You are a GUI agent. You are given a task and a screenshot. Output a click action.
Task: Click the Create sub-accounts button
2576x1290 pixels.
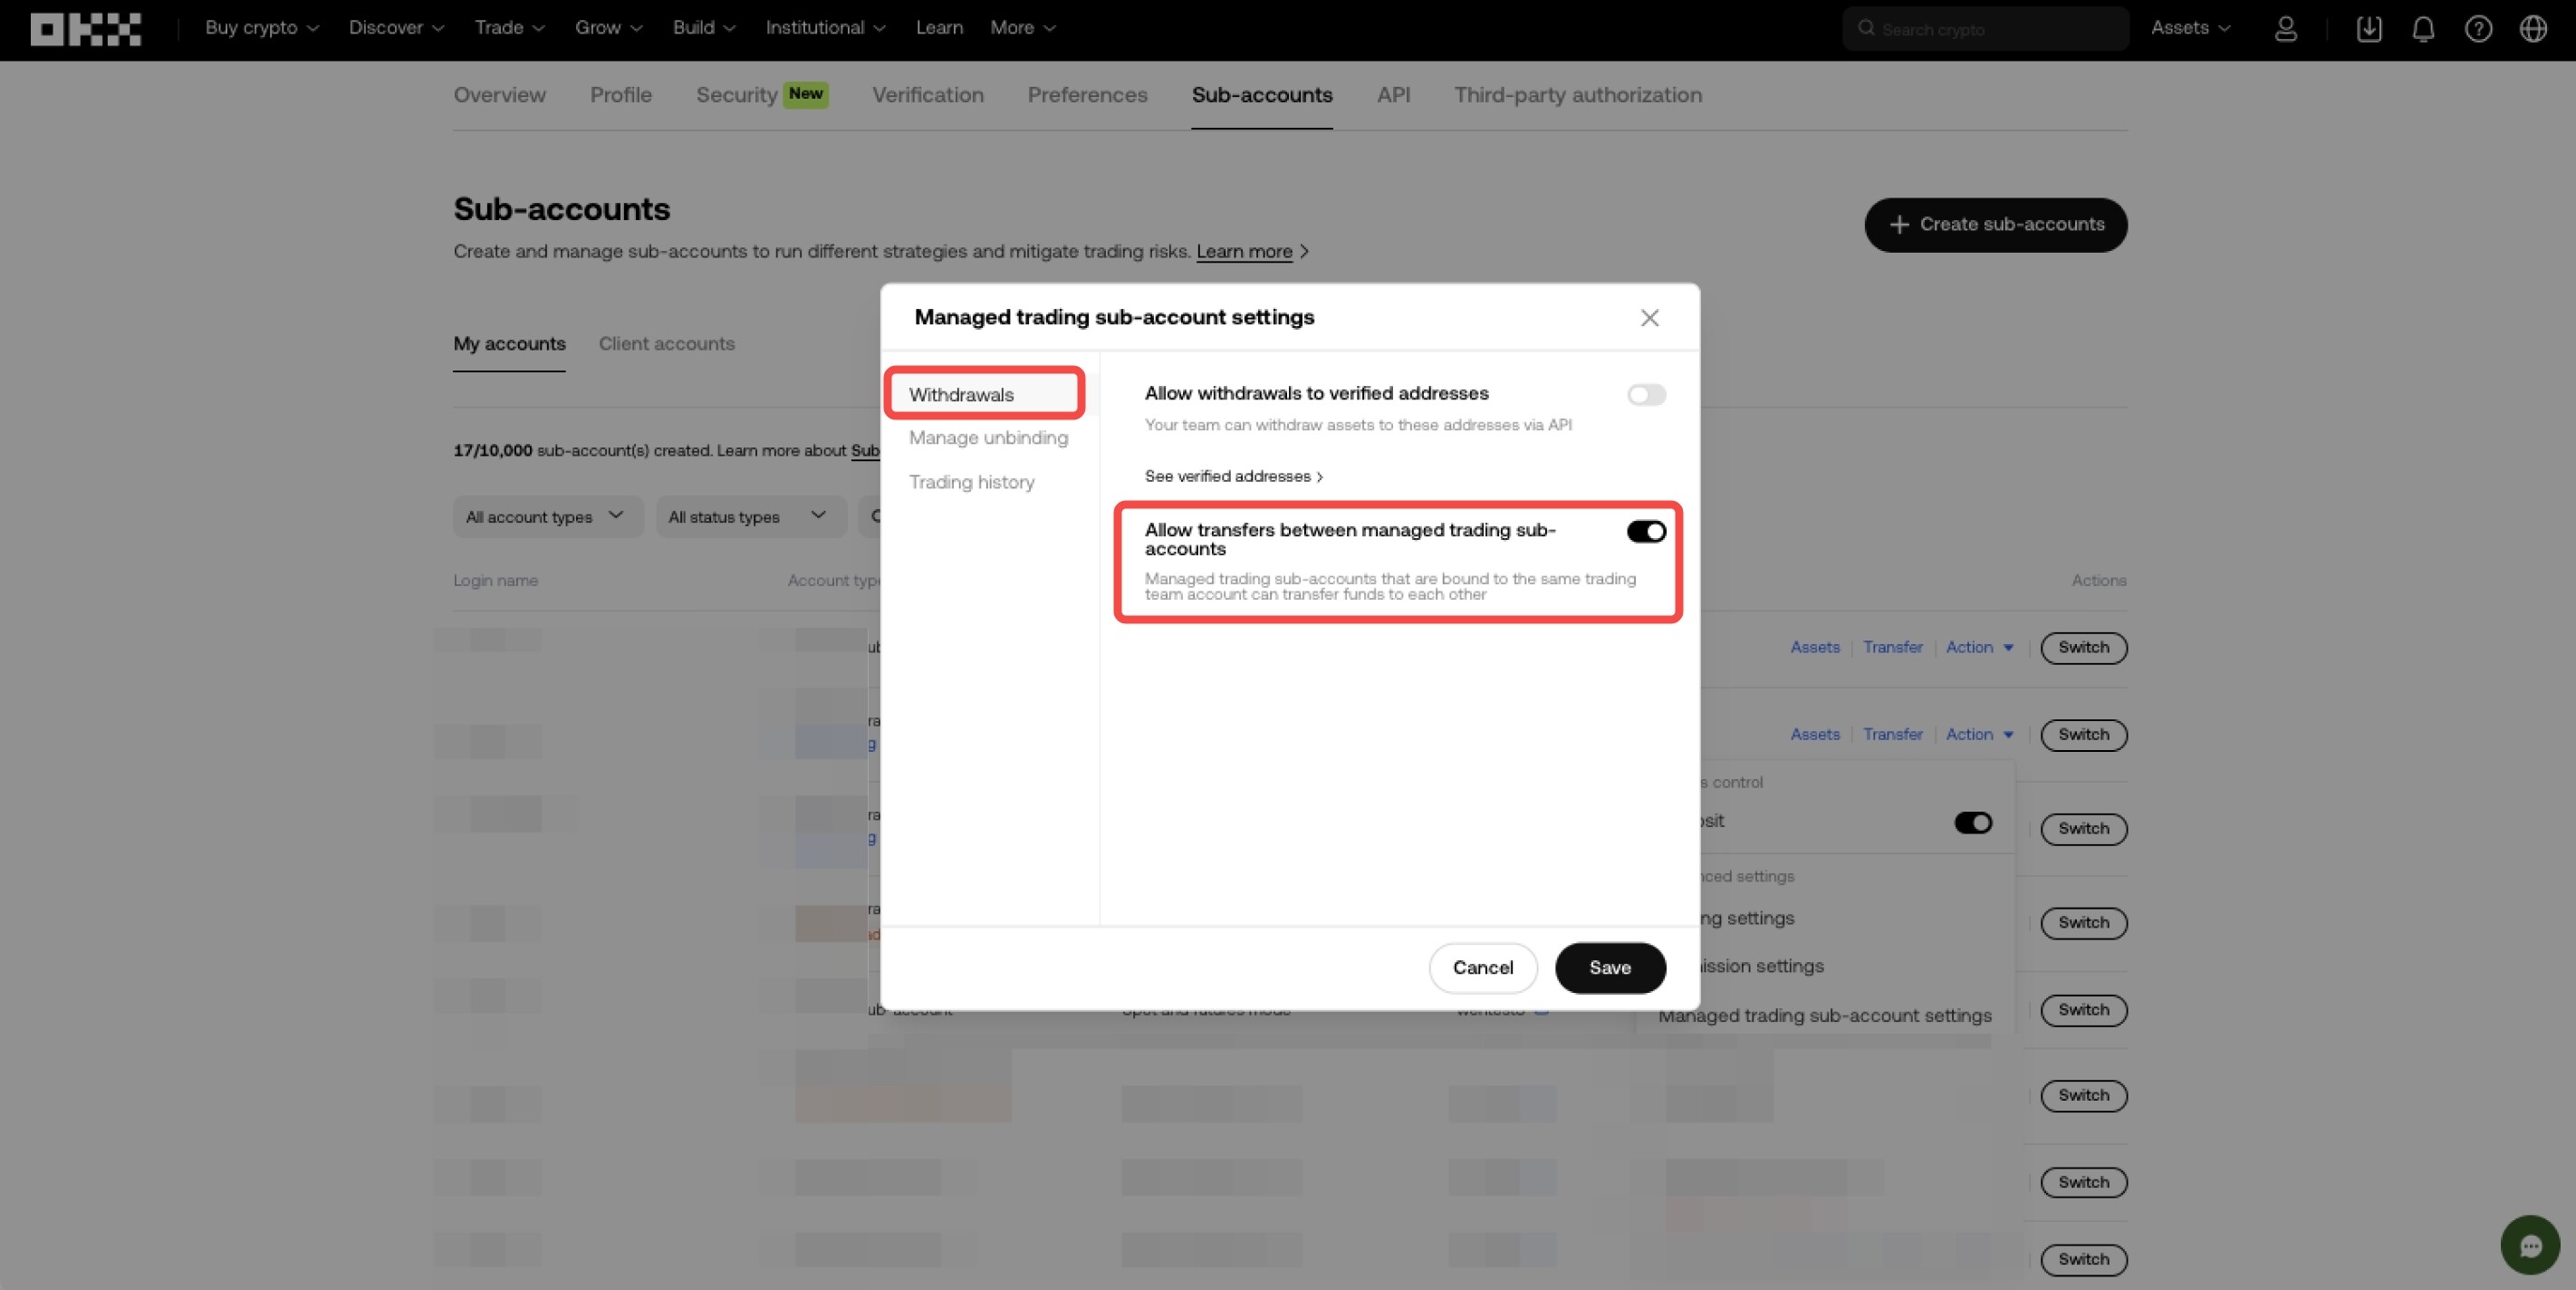(1995, 225)
